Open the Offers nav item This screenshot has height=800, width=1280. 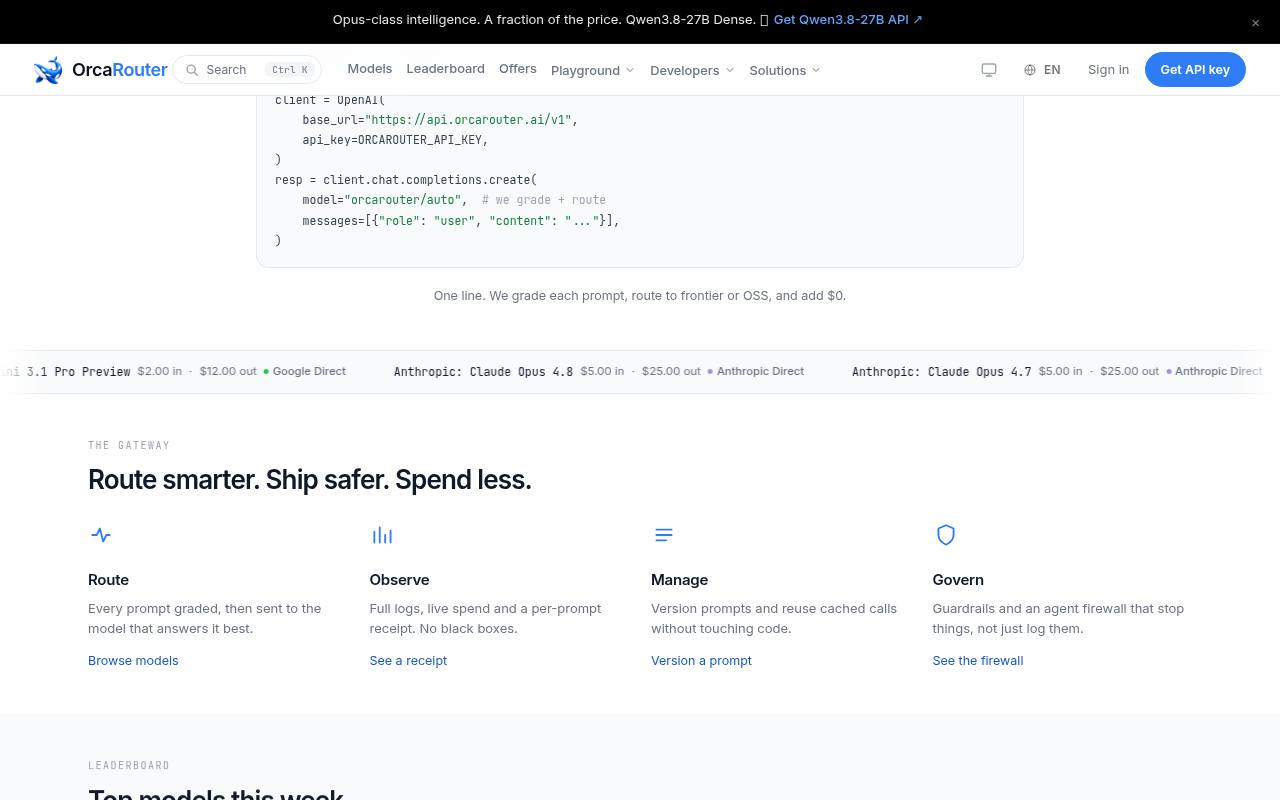tap(518, 68)
